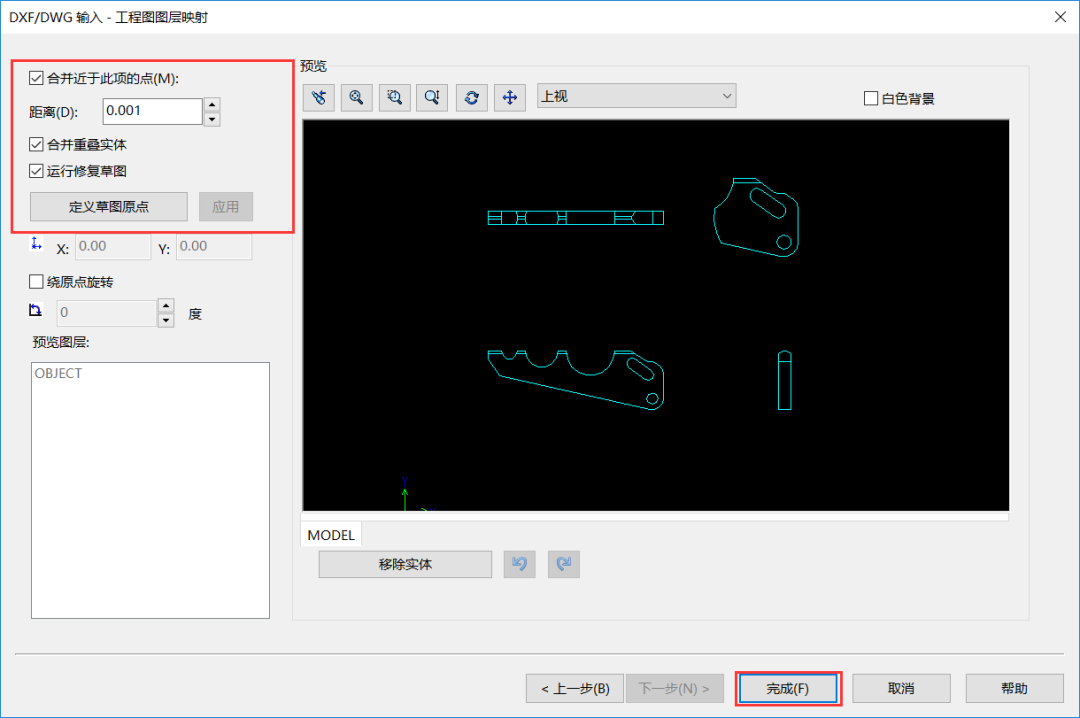Click the rotate view icon
The width and height of the screenshot is (1080, 718).
pos(472,97)
